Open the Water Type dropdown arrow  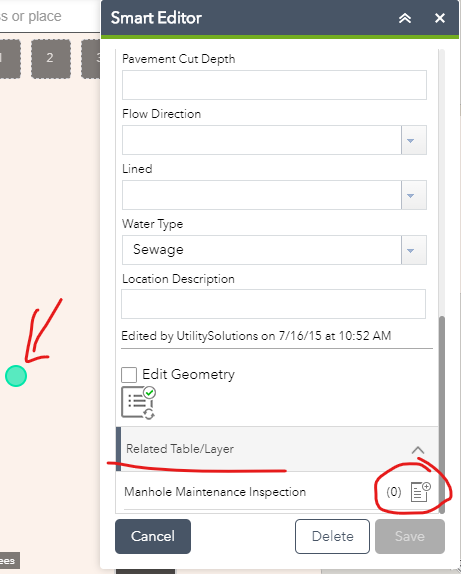[414, 250]
